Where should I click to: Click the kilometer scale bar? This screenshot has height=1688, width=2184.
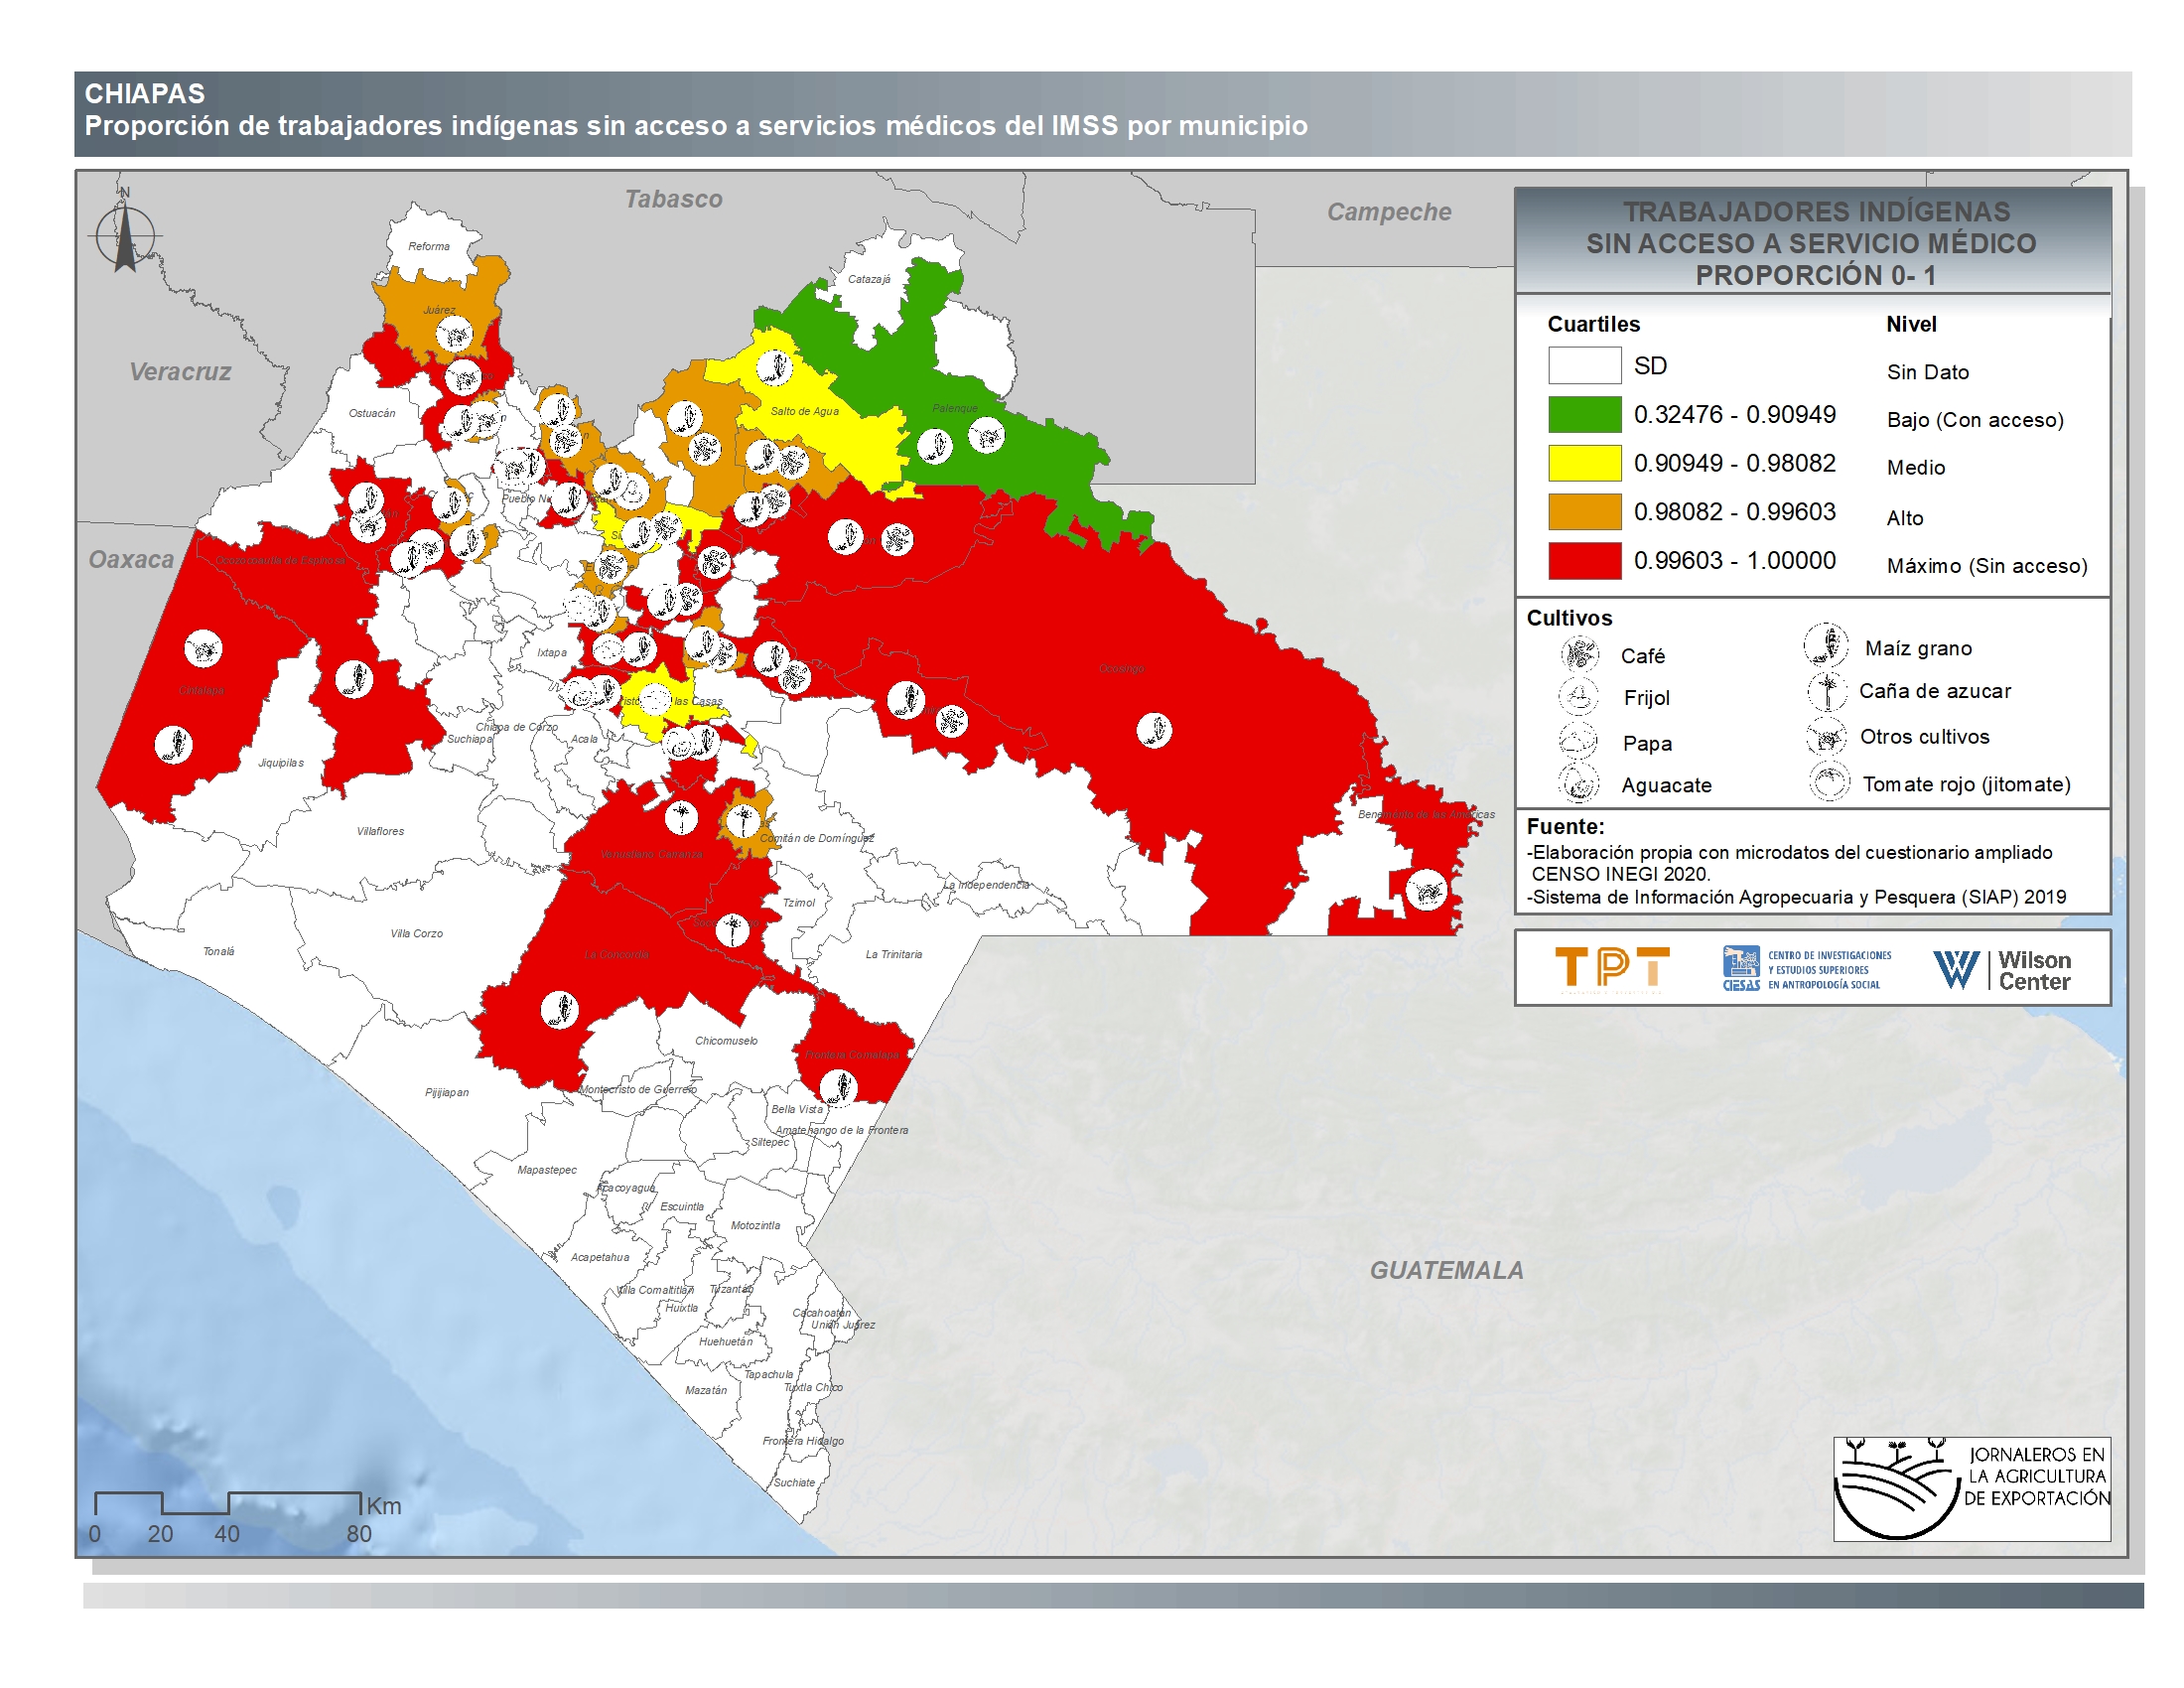point(228,1503)
